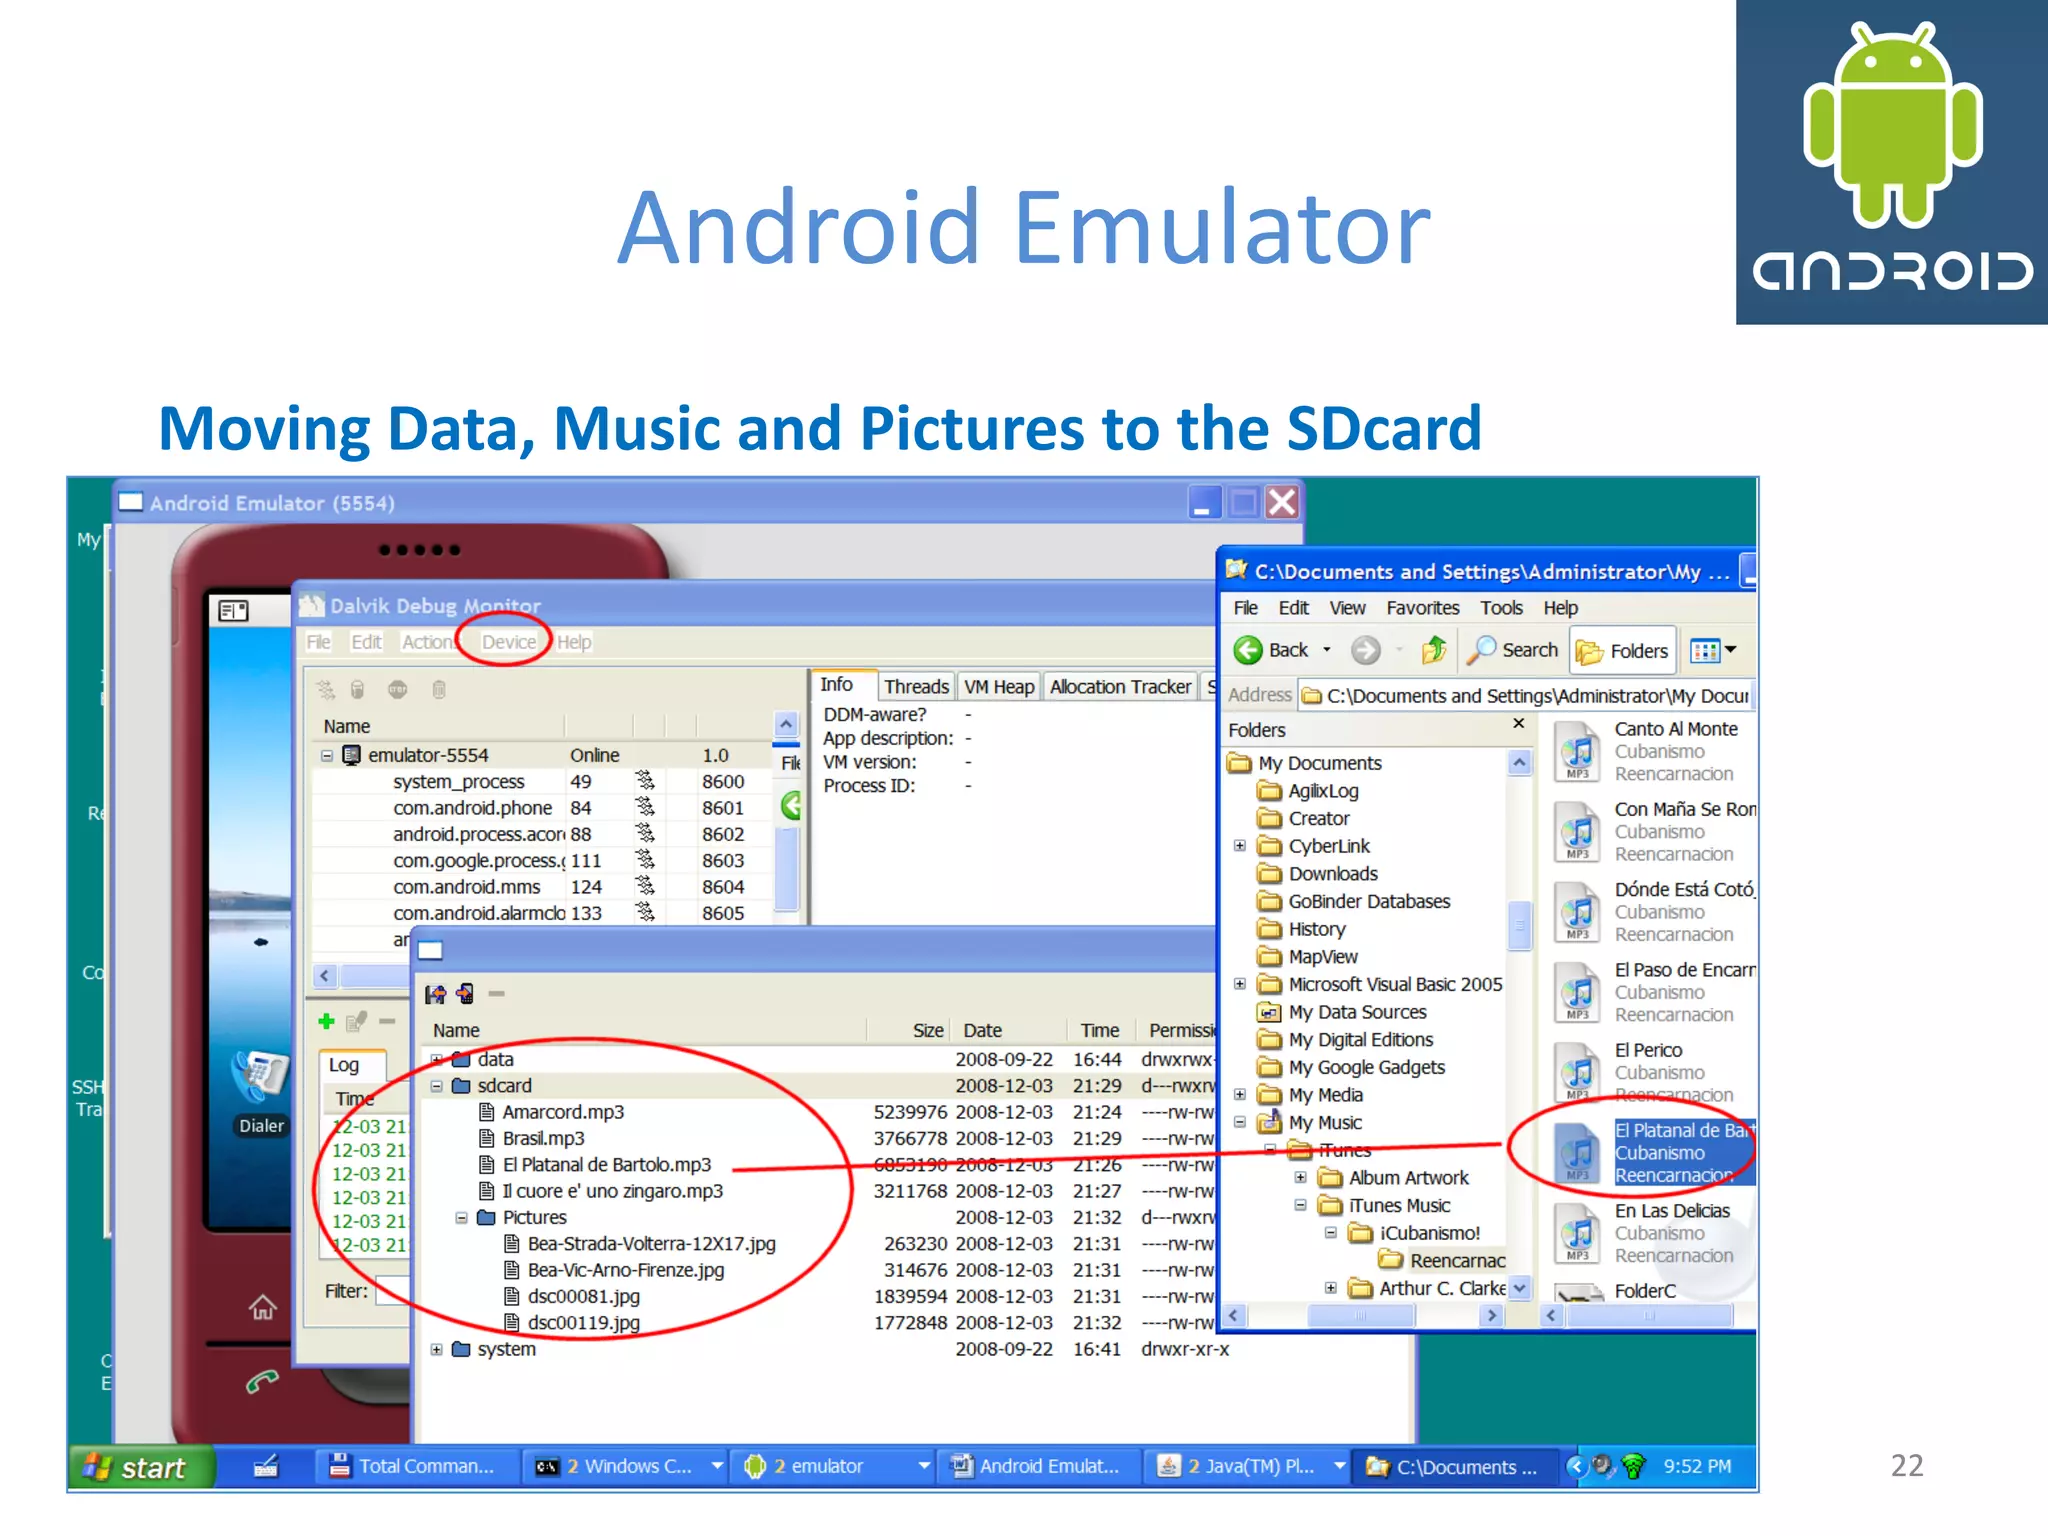Open 2 emulator taskbar group

(x=832, y=1467)
